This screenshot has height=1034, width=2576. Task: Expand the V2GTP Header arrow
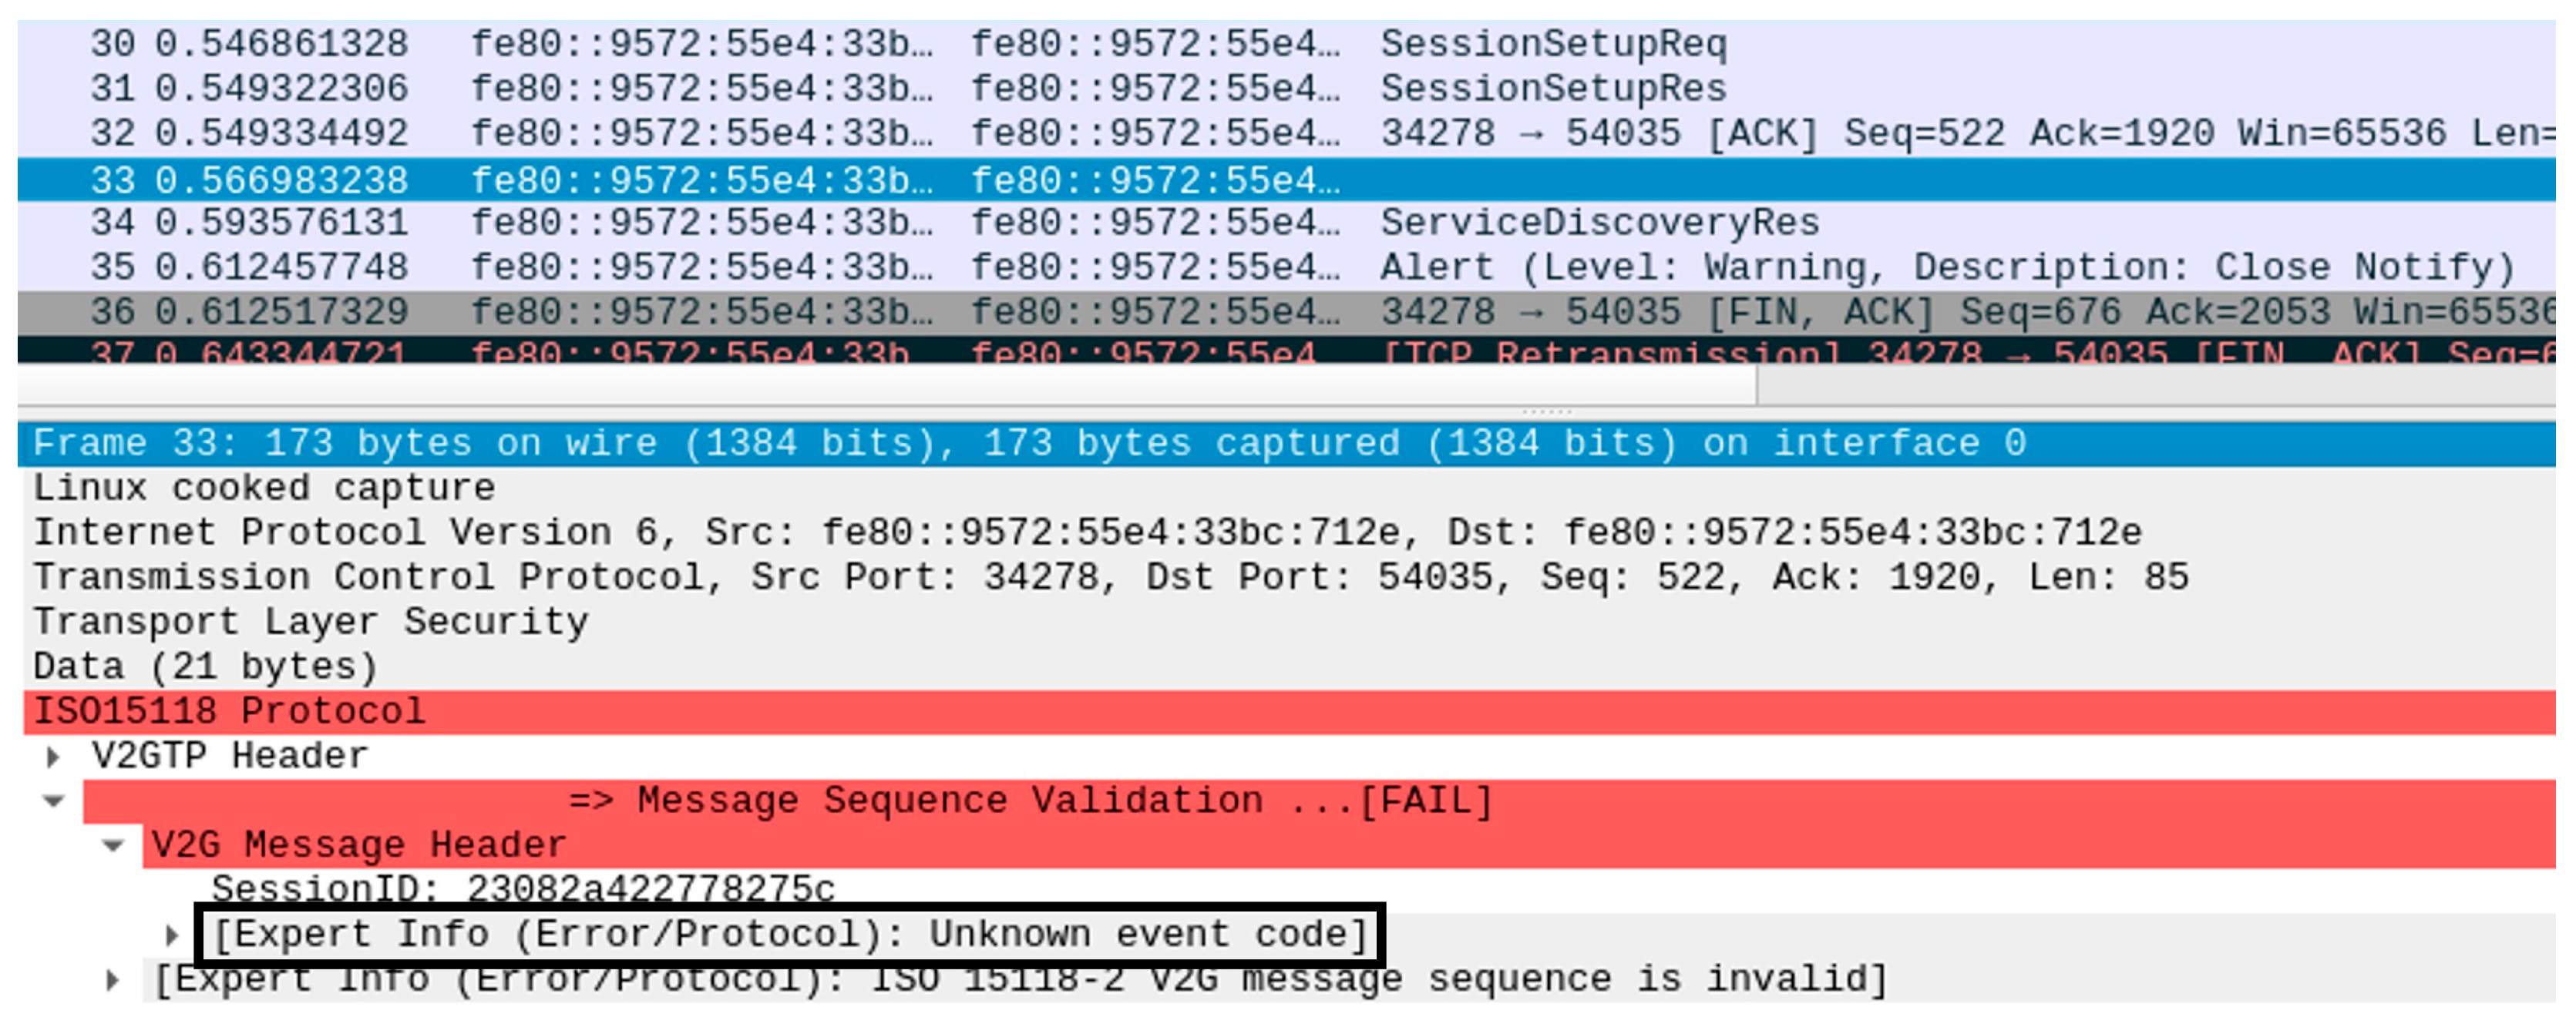pos(53,758)
